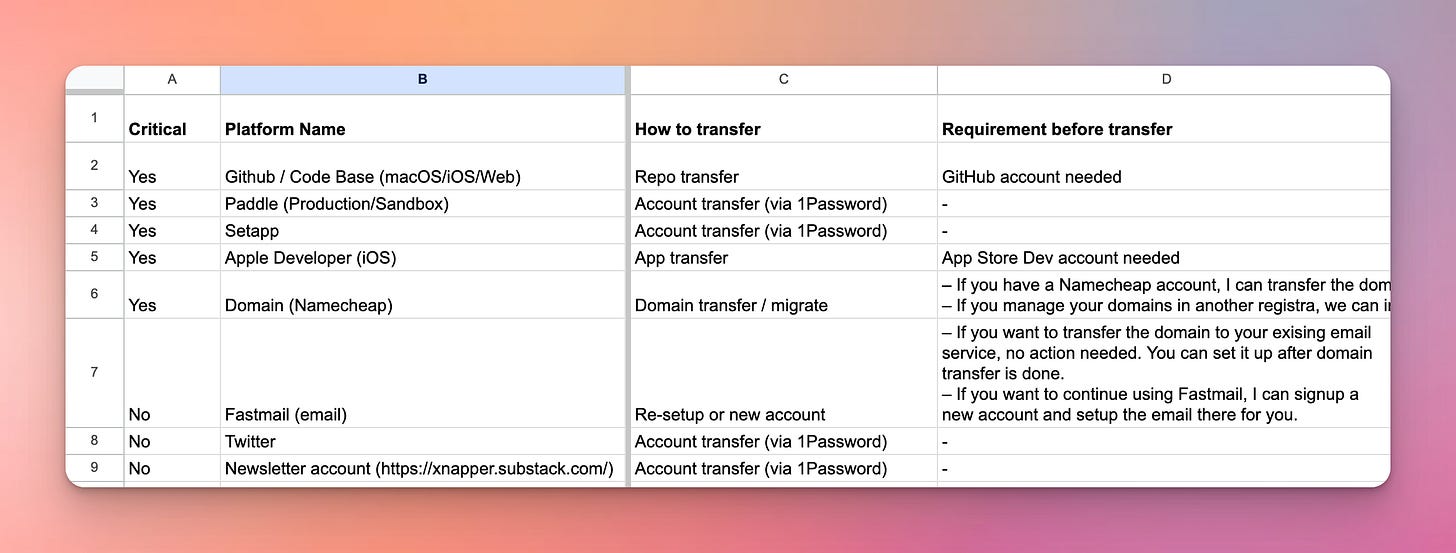Select row 5 header

(x=95, y=257)
